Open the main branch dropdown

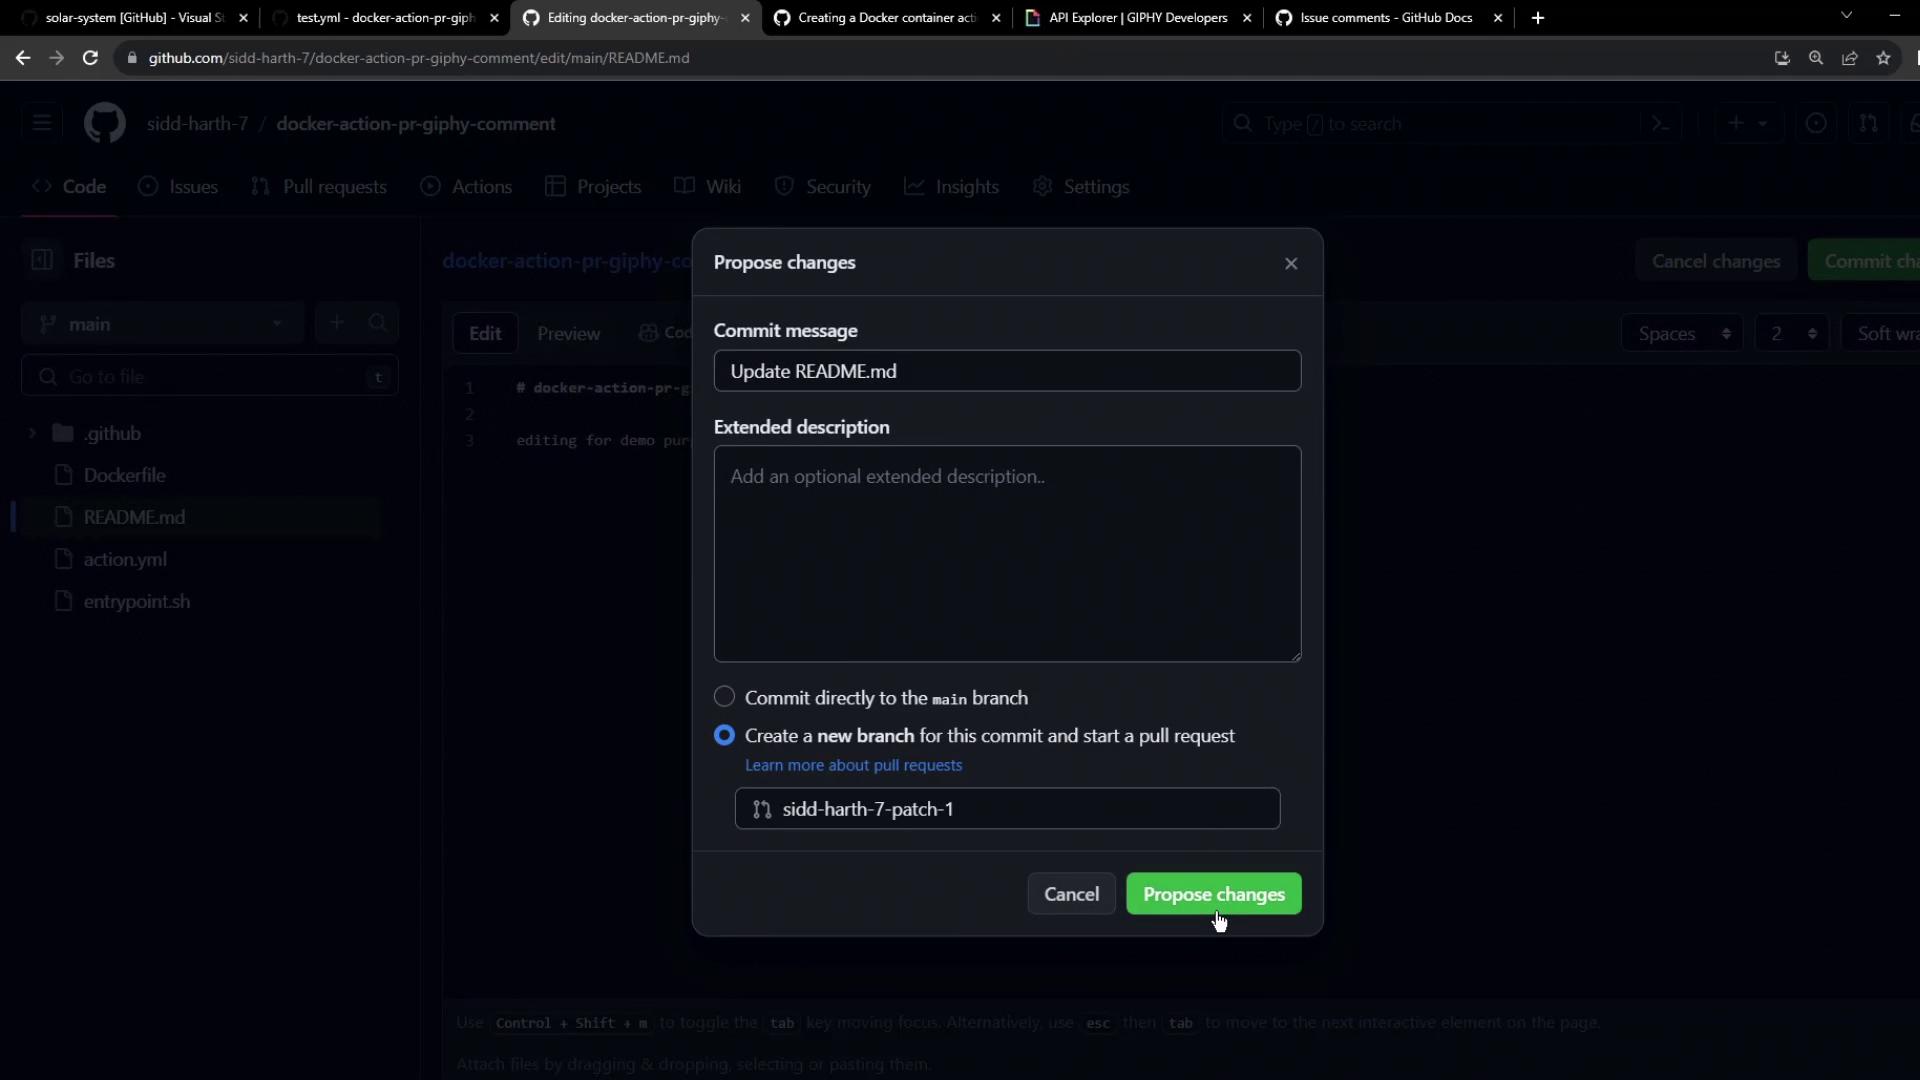[162, 324]
